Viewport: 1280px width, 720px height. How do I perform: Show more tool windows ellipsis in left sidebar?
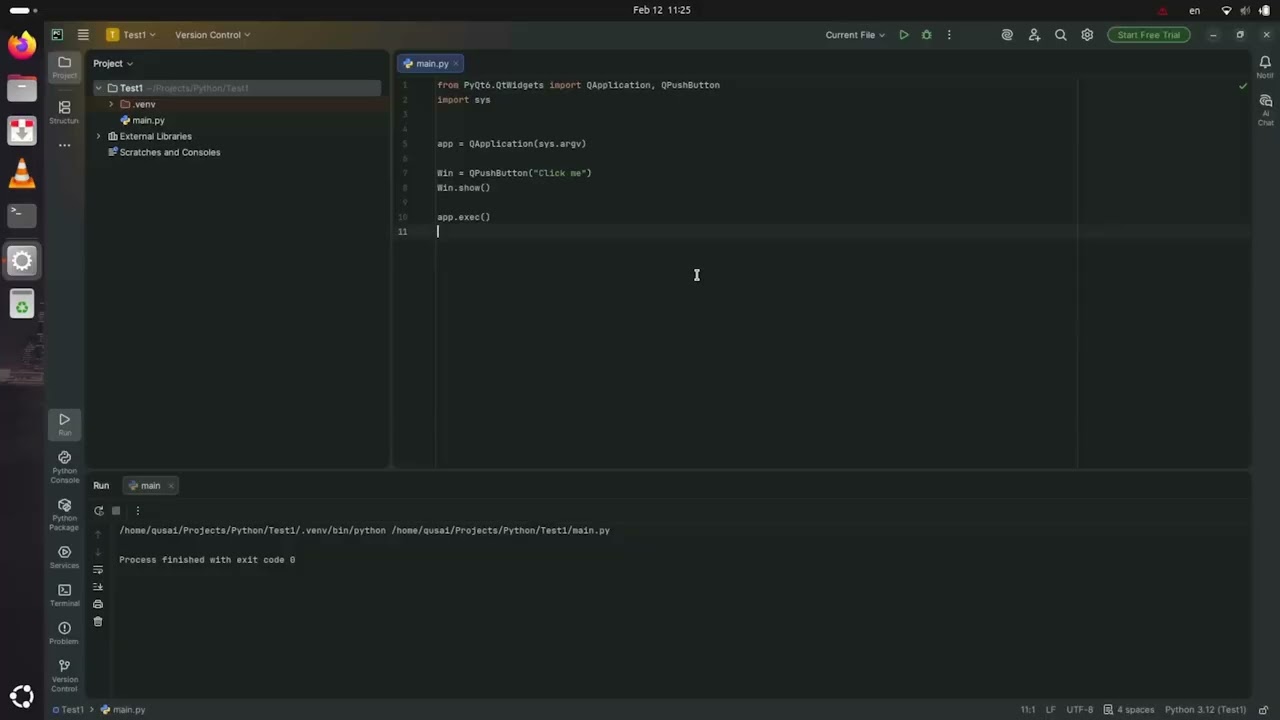(x=64, y=145)
